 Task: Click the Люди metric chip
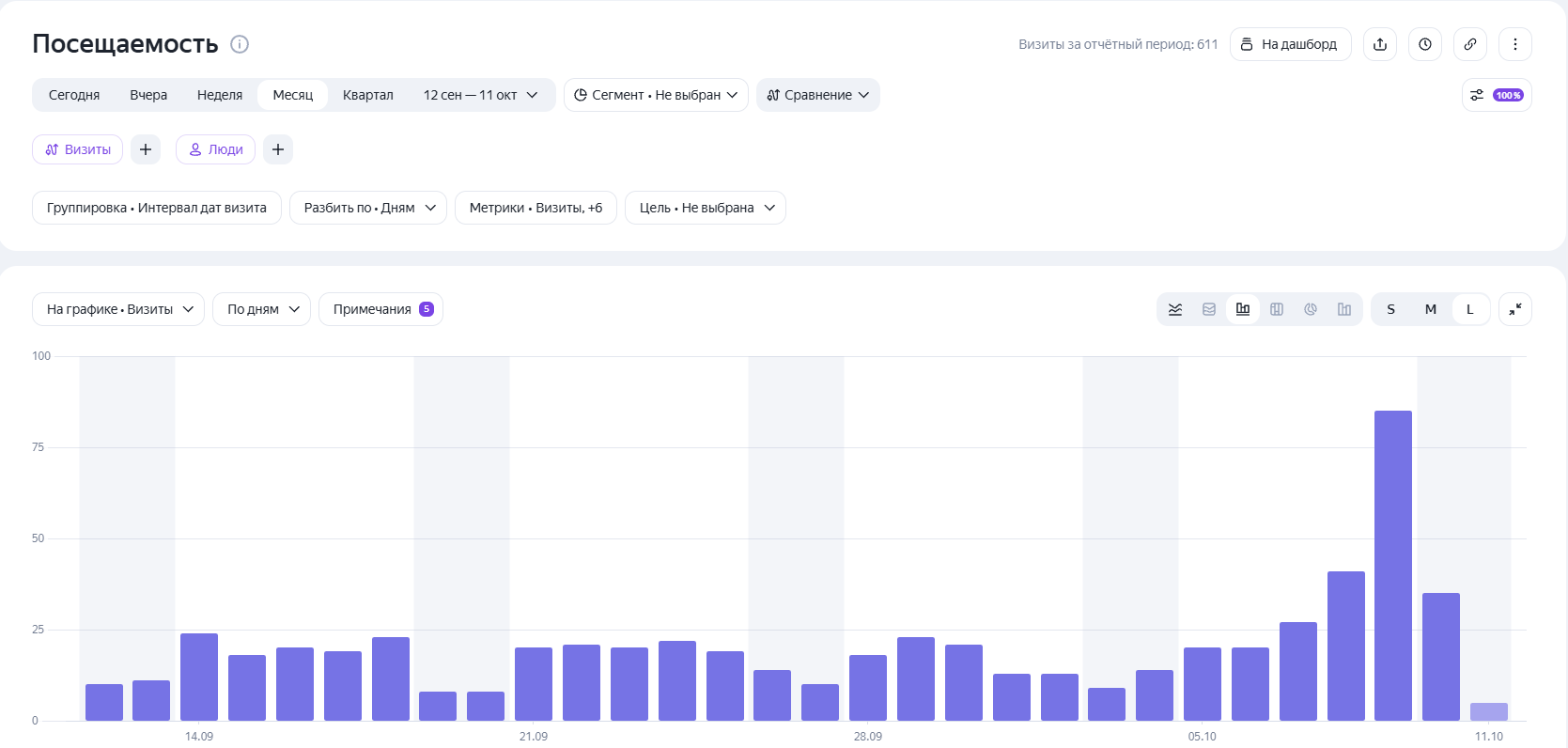pos(216,149)
